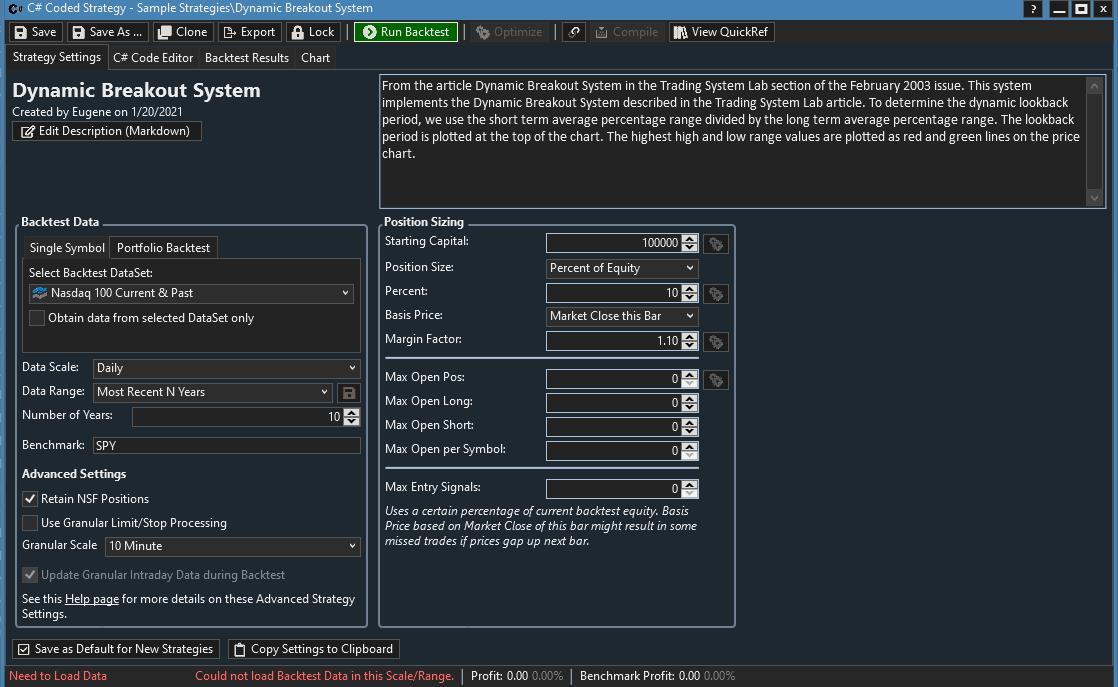
Task: Click the save icon beside Data Range
Action: tap(349, 393)
